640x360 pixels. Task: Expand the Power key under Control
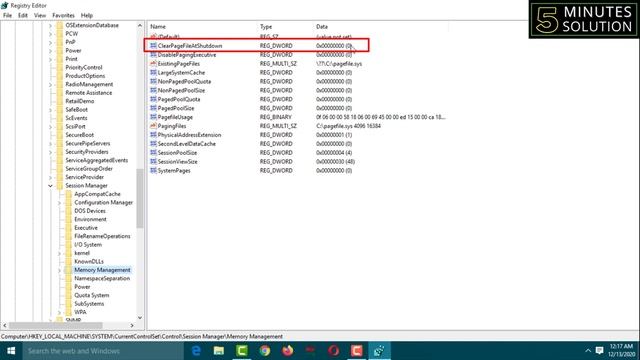click(51, 51)
